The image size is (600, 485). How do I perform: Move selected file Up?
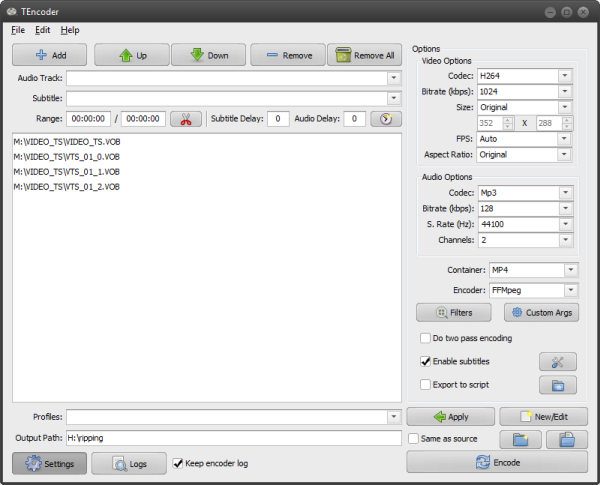tap(132, 55)
